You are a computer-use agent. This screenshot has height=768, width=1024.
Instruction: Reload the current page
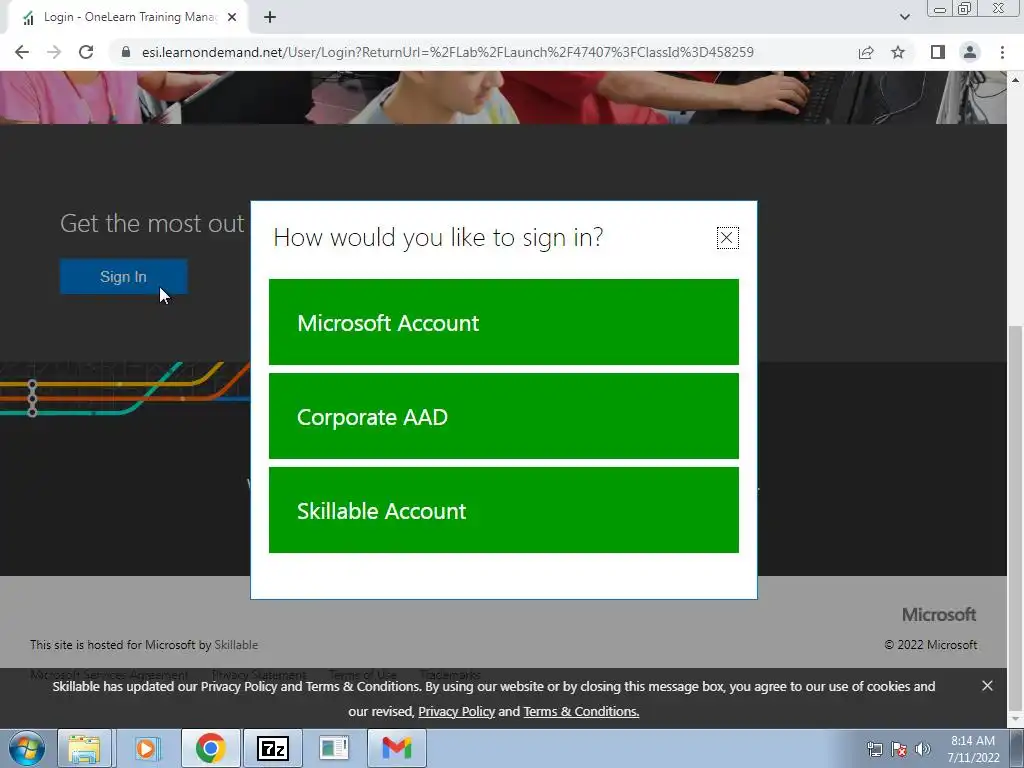pyautogui.click(x=86, y=52)
